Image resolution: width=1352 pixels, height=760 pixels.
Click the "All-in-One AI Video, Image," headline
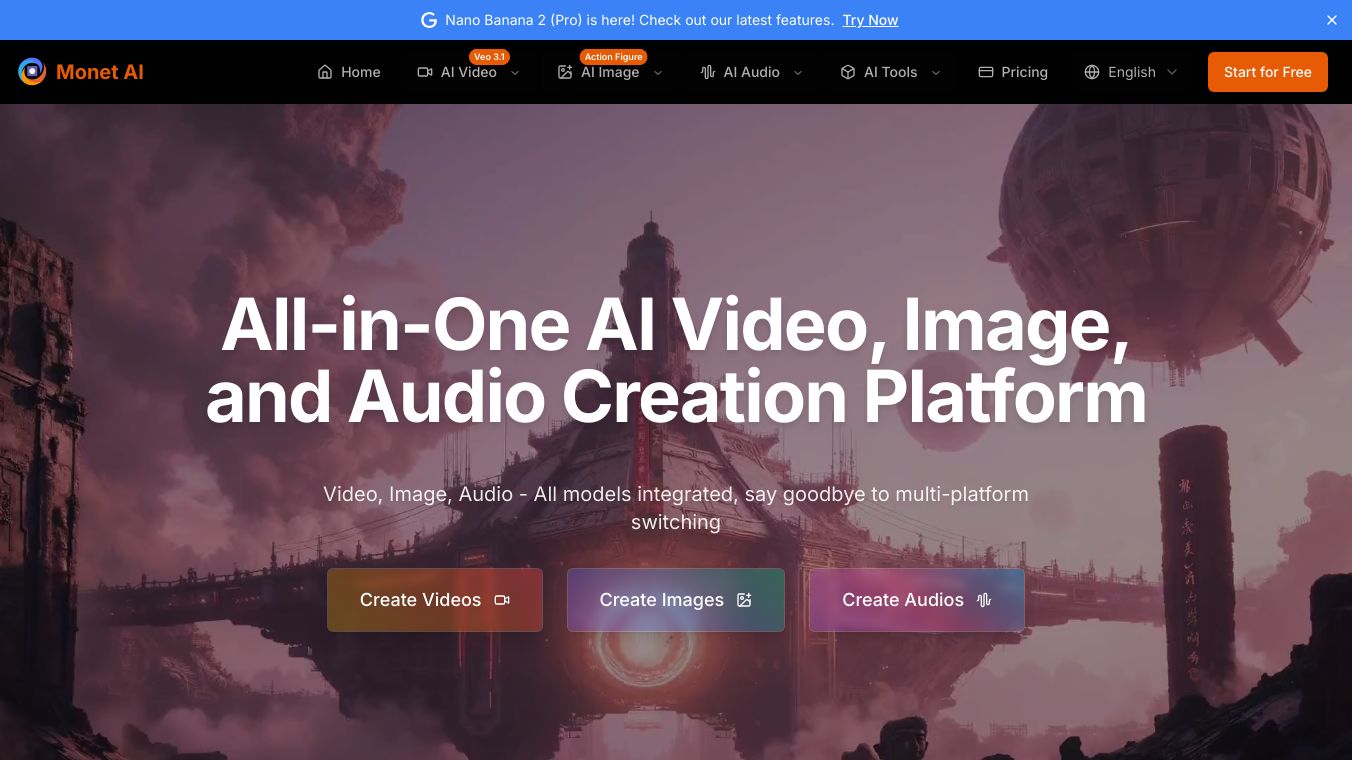[x=676, y=326]
